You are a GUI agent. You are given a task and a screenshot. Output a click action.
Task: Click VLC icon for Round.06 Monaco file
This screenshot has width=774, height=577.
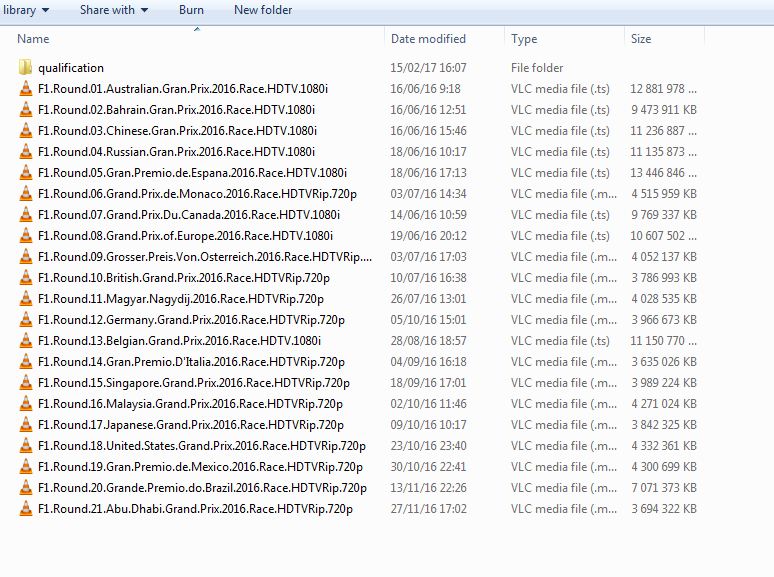pyautogui.click(x=25, y=194)
